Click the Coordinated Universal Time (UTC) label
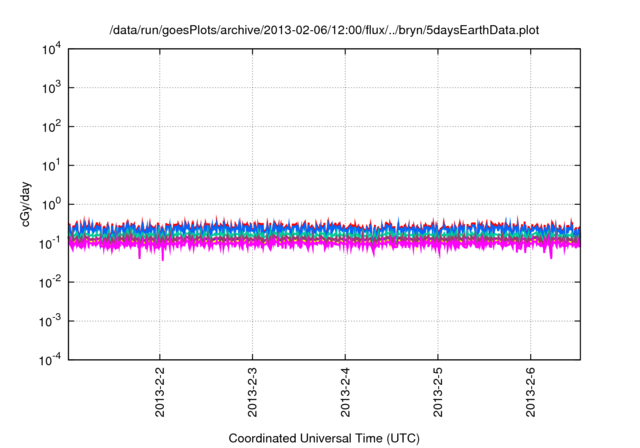The height and width of the screenshot is (448, 640). tap(324, 438)
